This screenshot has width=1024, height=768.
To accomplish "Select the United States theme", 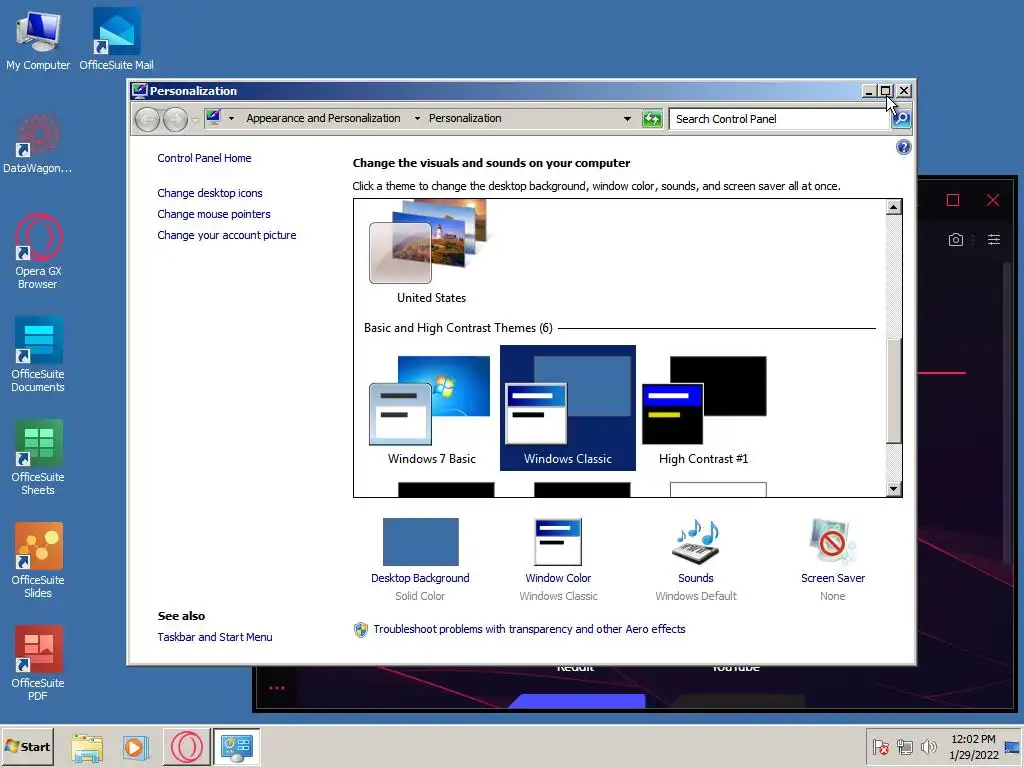I will tap(431, 253).
